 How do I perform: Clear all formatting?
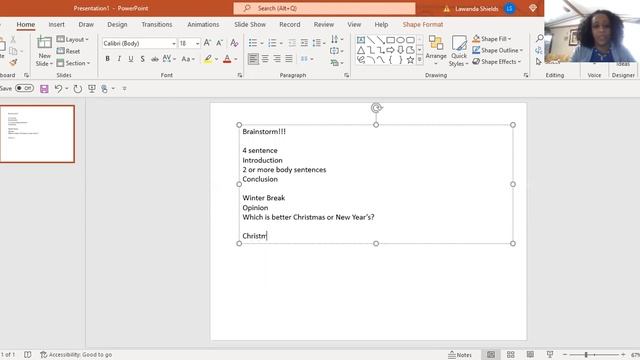point(234,43)
